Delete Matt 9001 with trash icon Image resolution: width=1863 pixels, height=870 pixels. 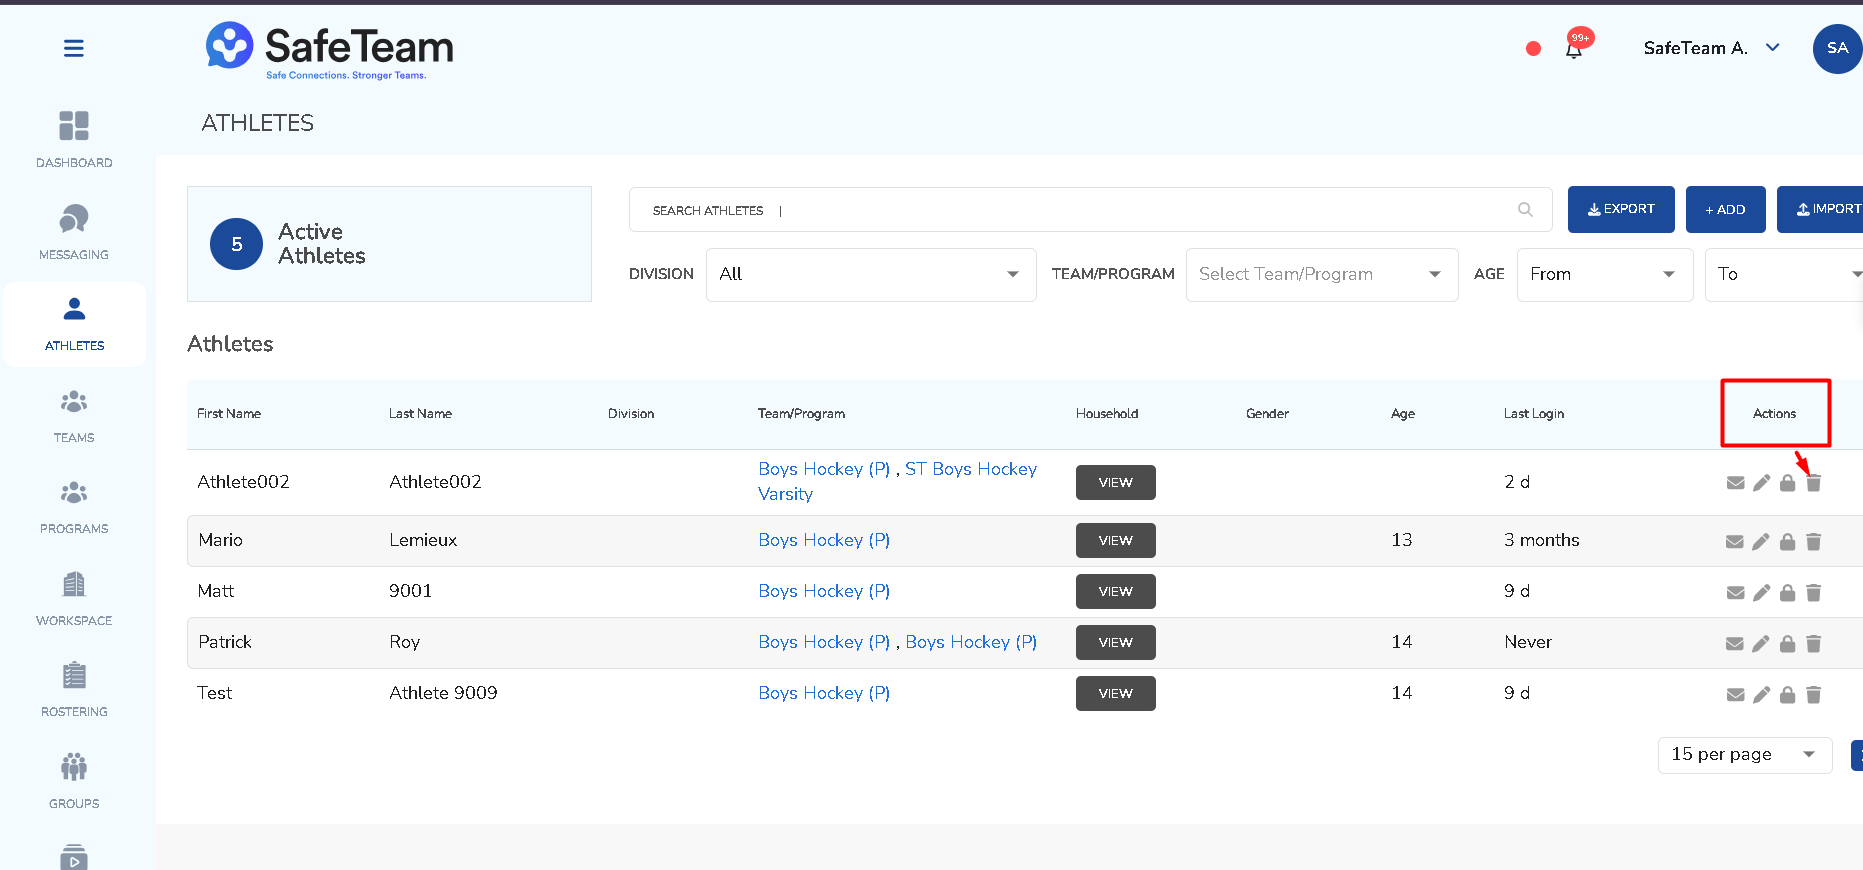tap(1813, 593)
